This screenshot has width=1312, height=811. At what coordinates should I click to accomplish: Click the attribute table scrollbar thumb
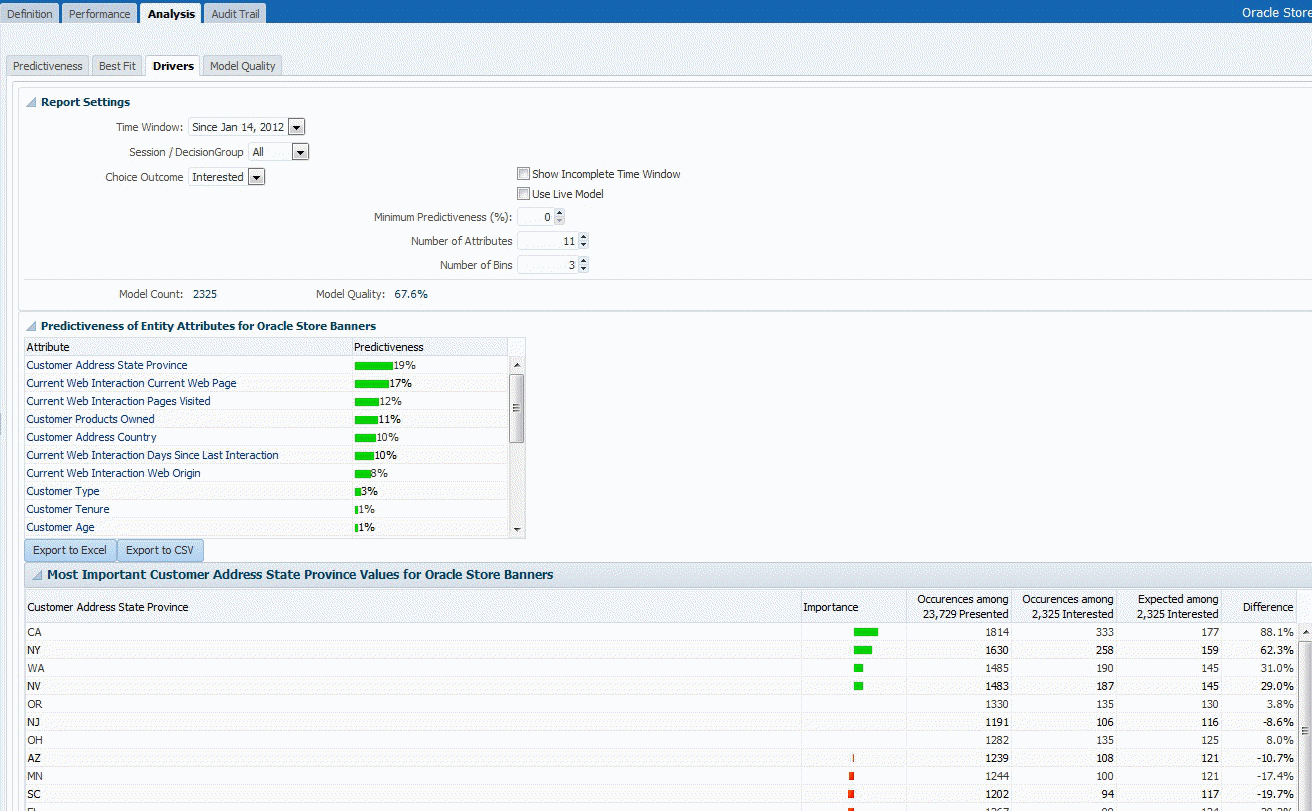[517, 408]
